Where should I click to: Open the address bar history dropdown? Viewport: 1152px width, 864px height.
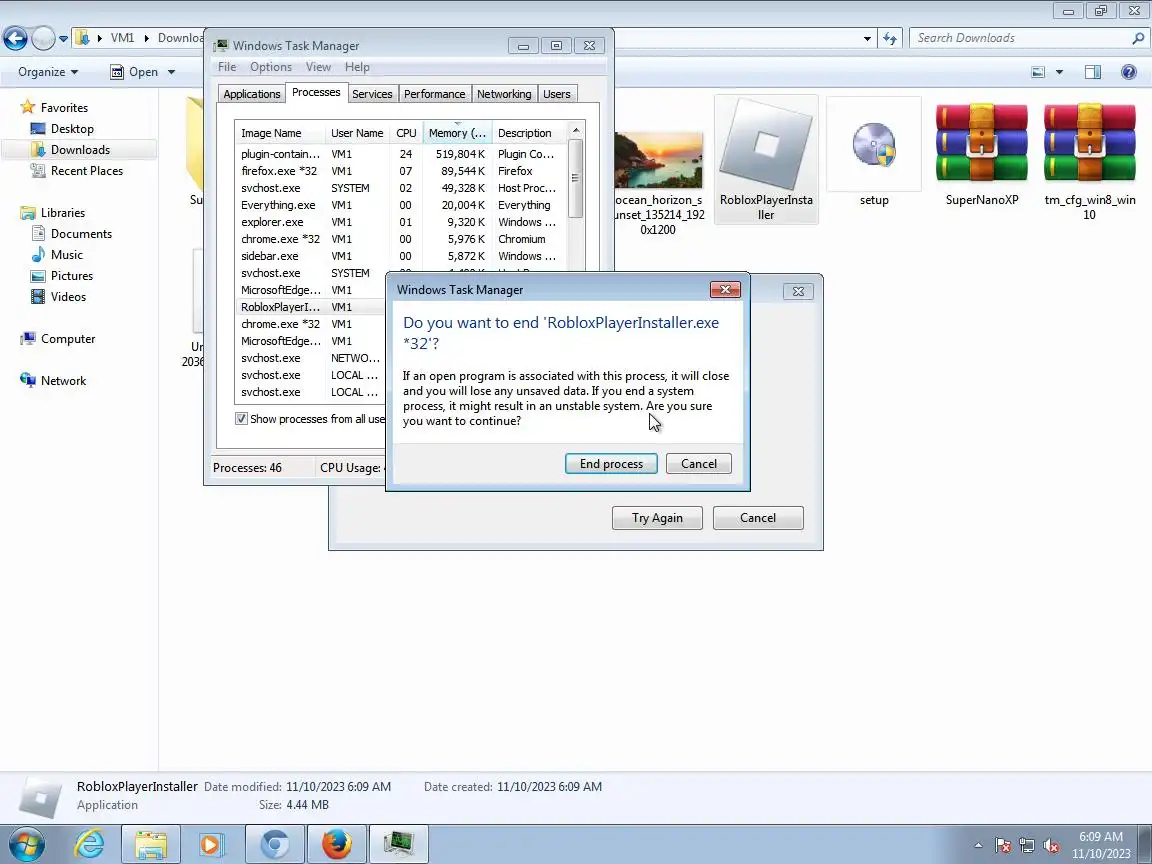coord(867,38)
